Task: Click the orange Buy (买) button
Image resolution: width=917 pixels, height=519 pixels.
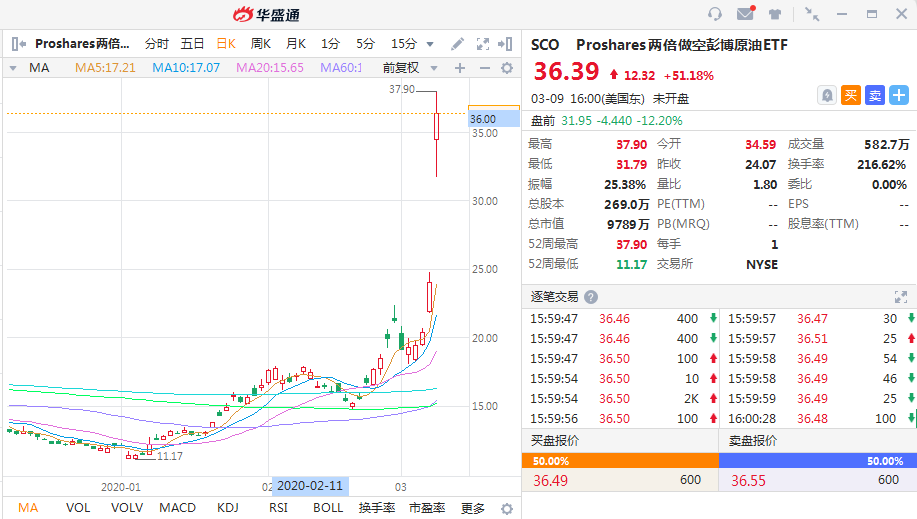Action: click(851, 95)
